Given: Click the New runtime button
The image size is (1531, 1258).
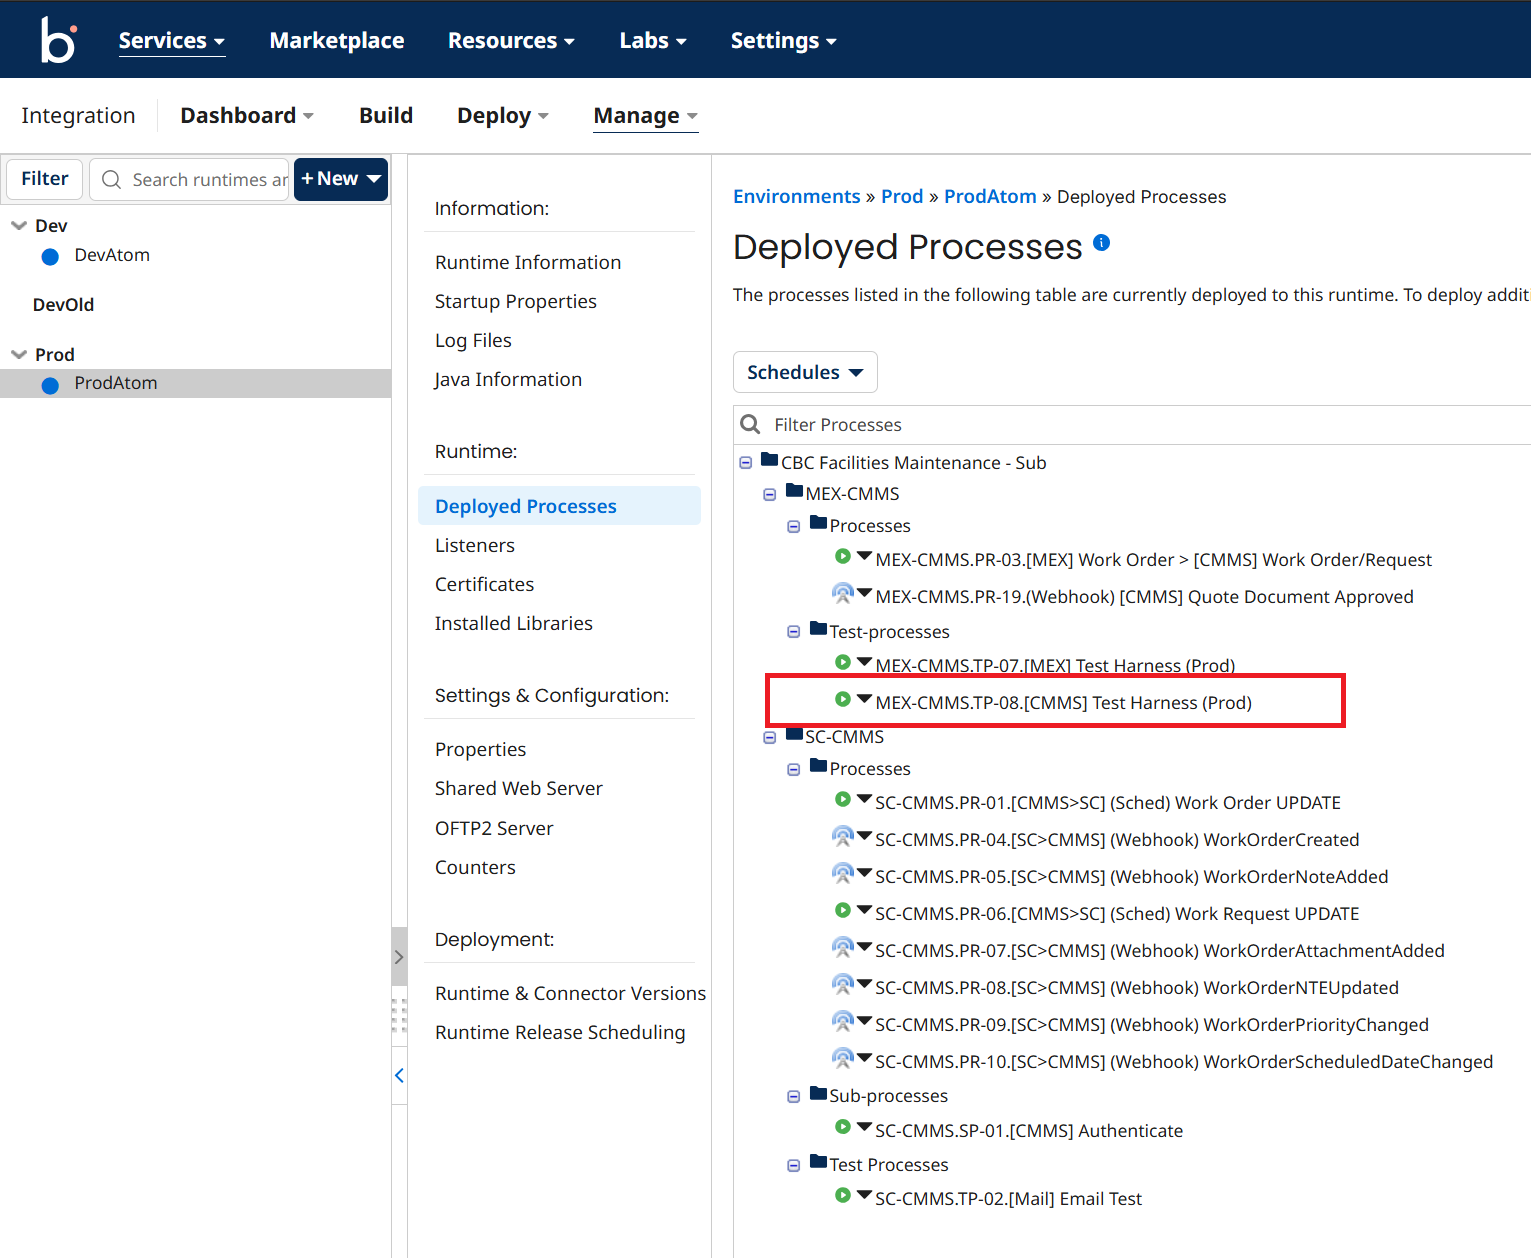Looking at the screenshot, I should click(x=340, y=179).
